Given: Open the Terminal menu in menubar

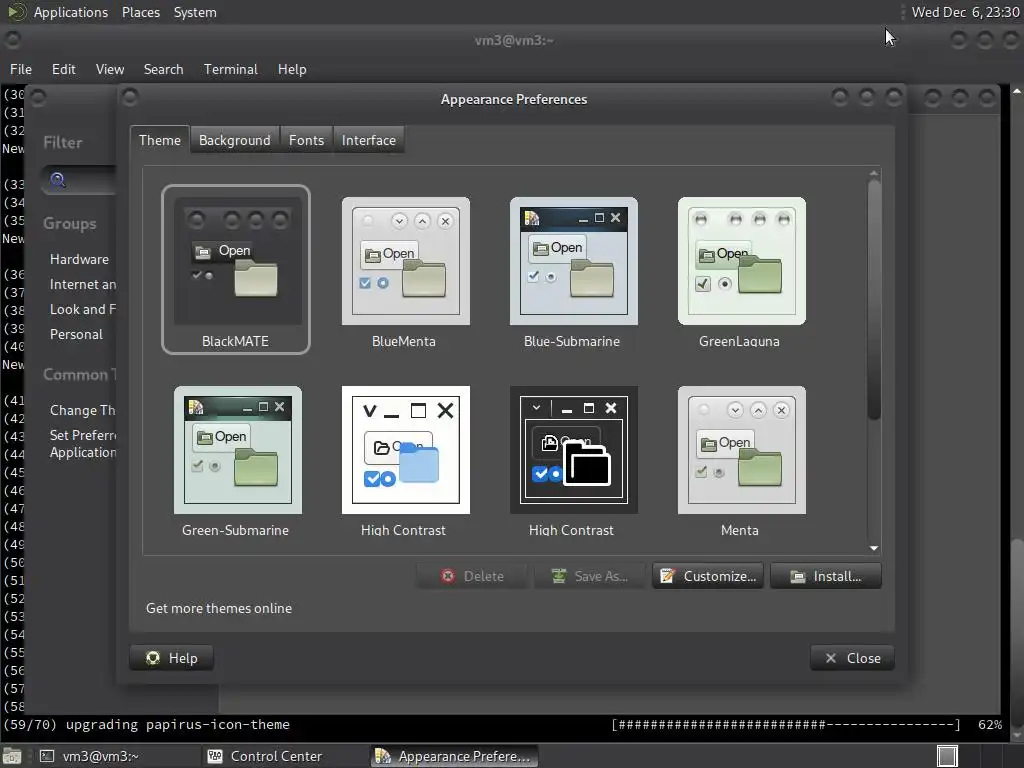Looking at the screenshot, I should (231, 69).
